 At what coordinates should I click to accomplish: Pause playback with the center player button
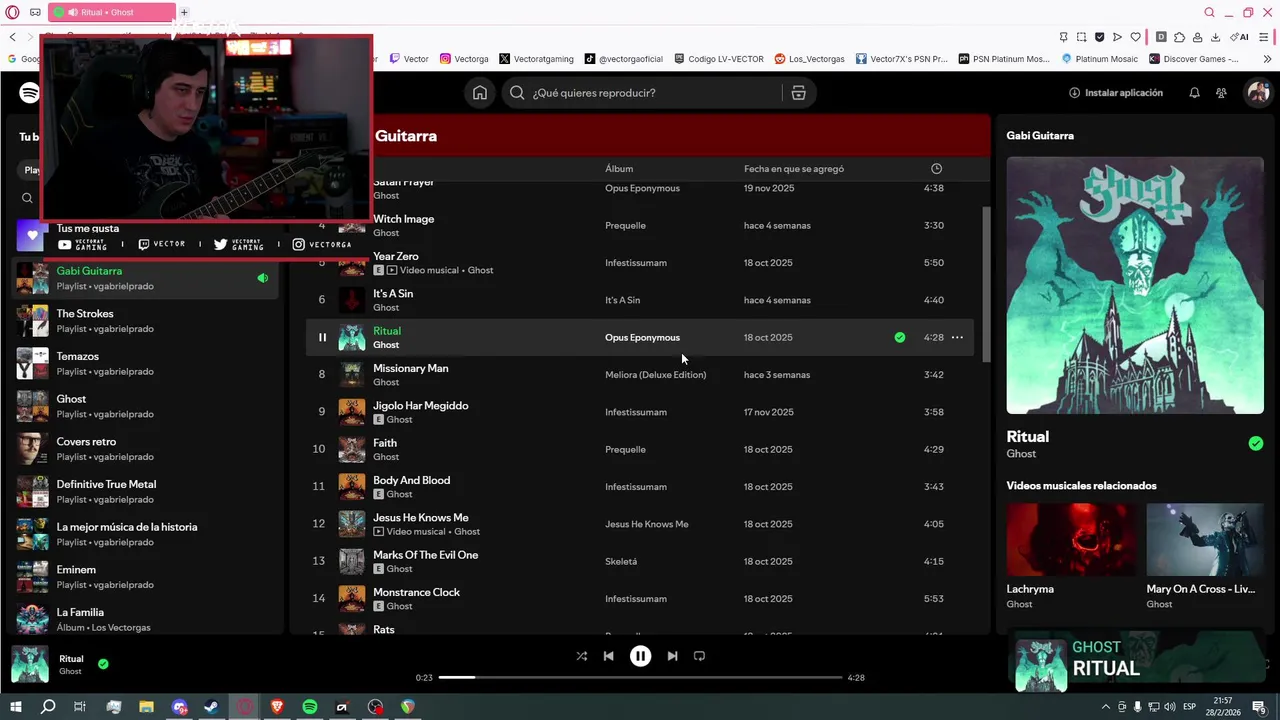tap(640, 656)
